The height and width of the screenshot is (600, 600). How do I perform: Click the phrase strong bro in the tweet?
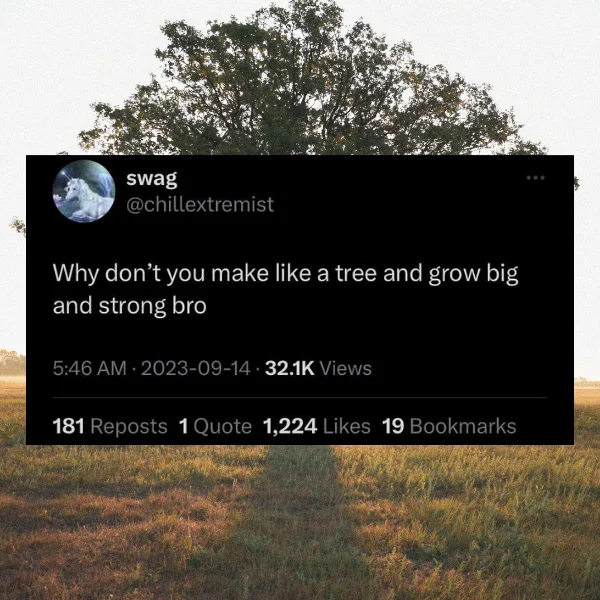(x=152, y=307)
